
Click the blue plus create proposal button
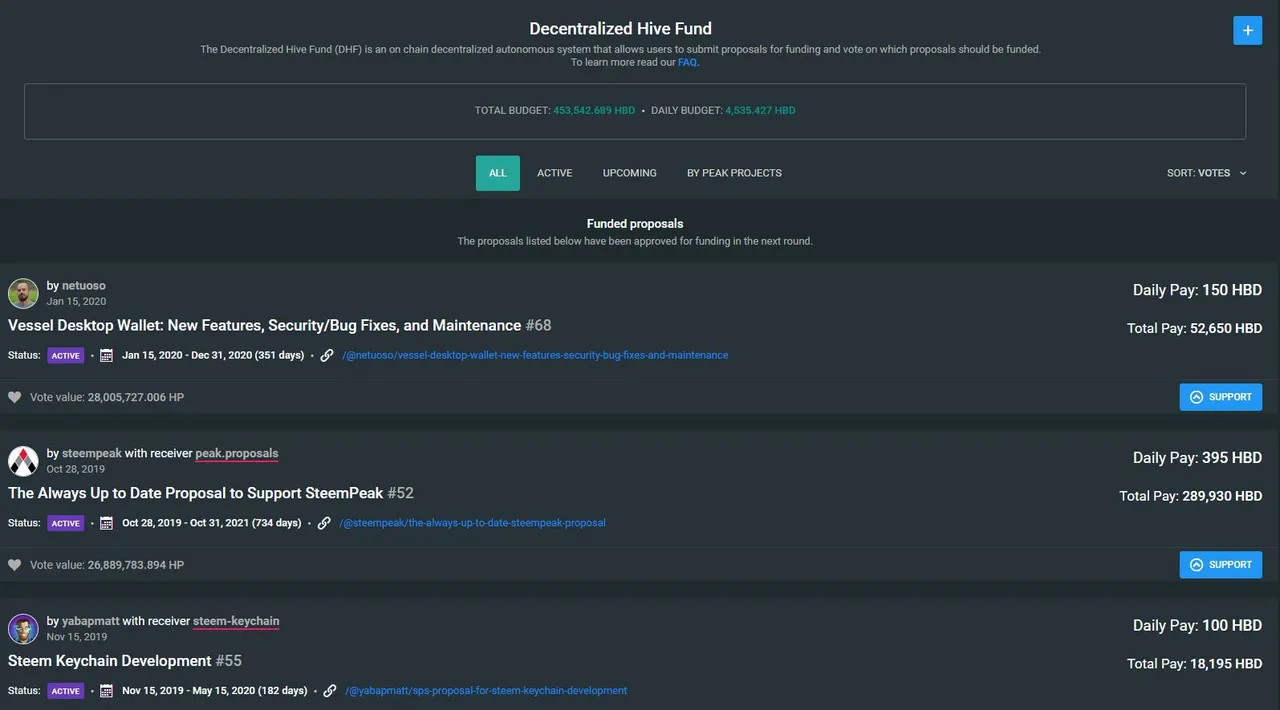(x=1247, y=30)
